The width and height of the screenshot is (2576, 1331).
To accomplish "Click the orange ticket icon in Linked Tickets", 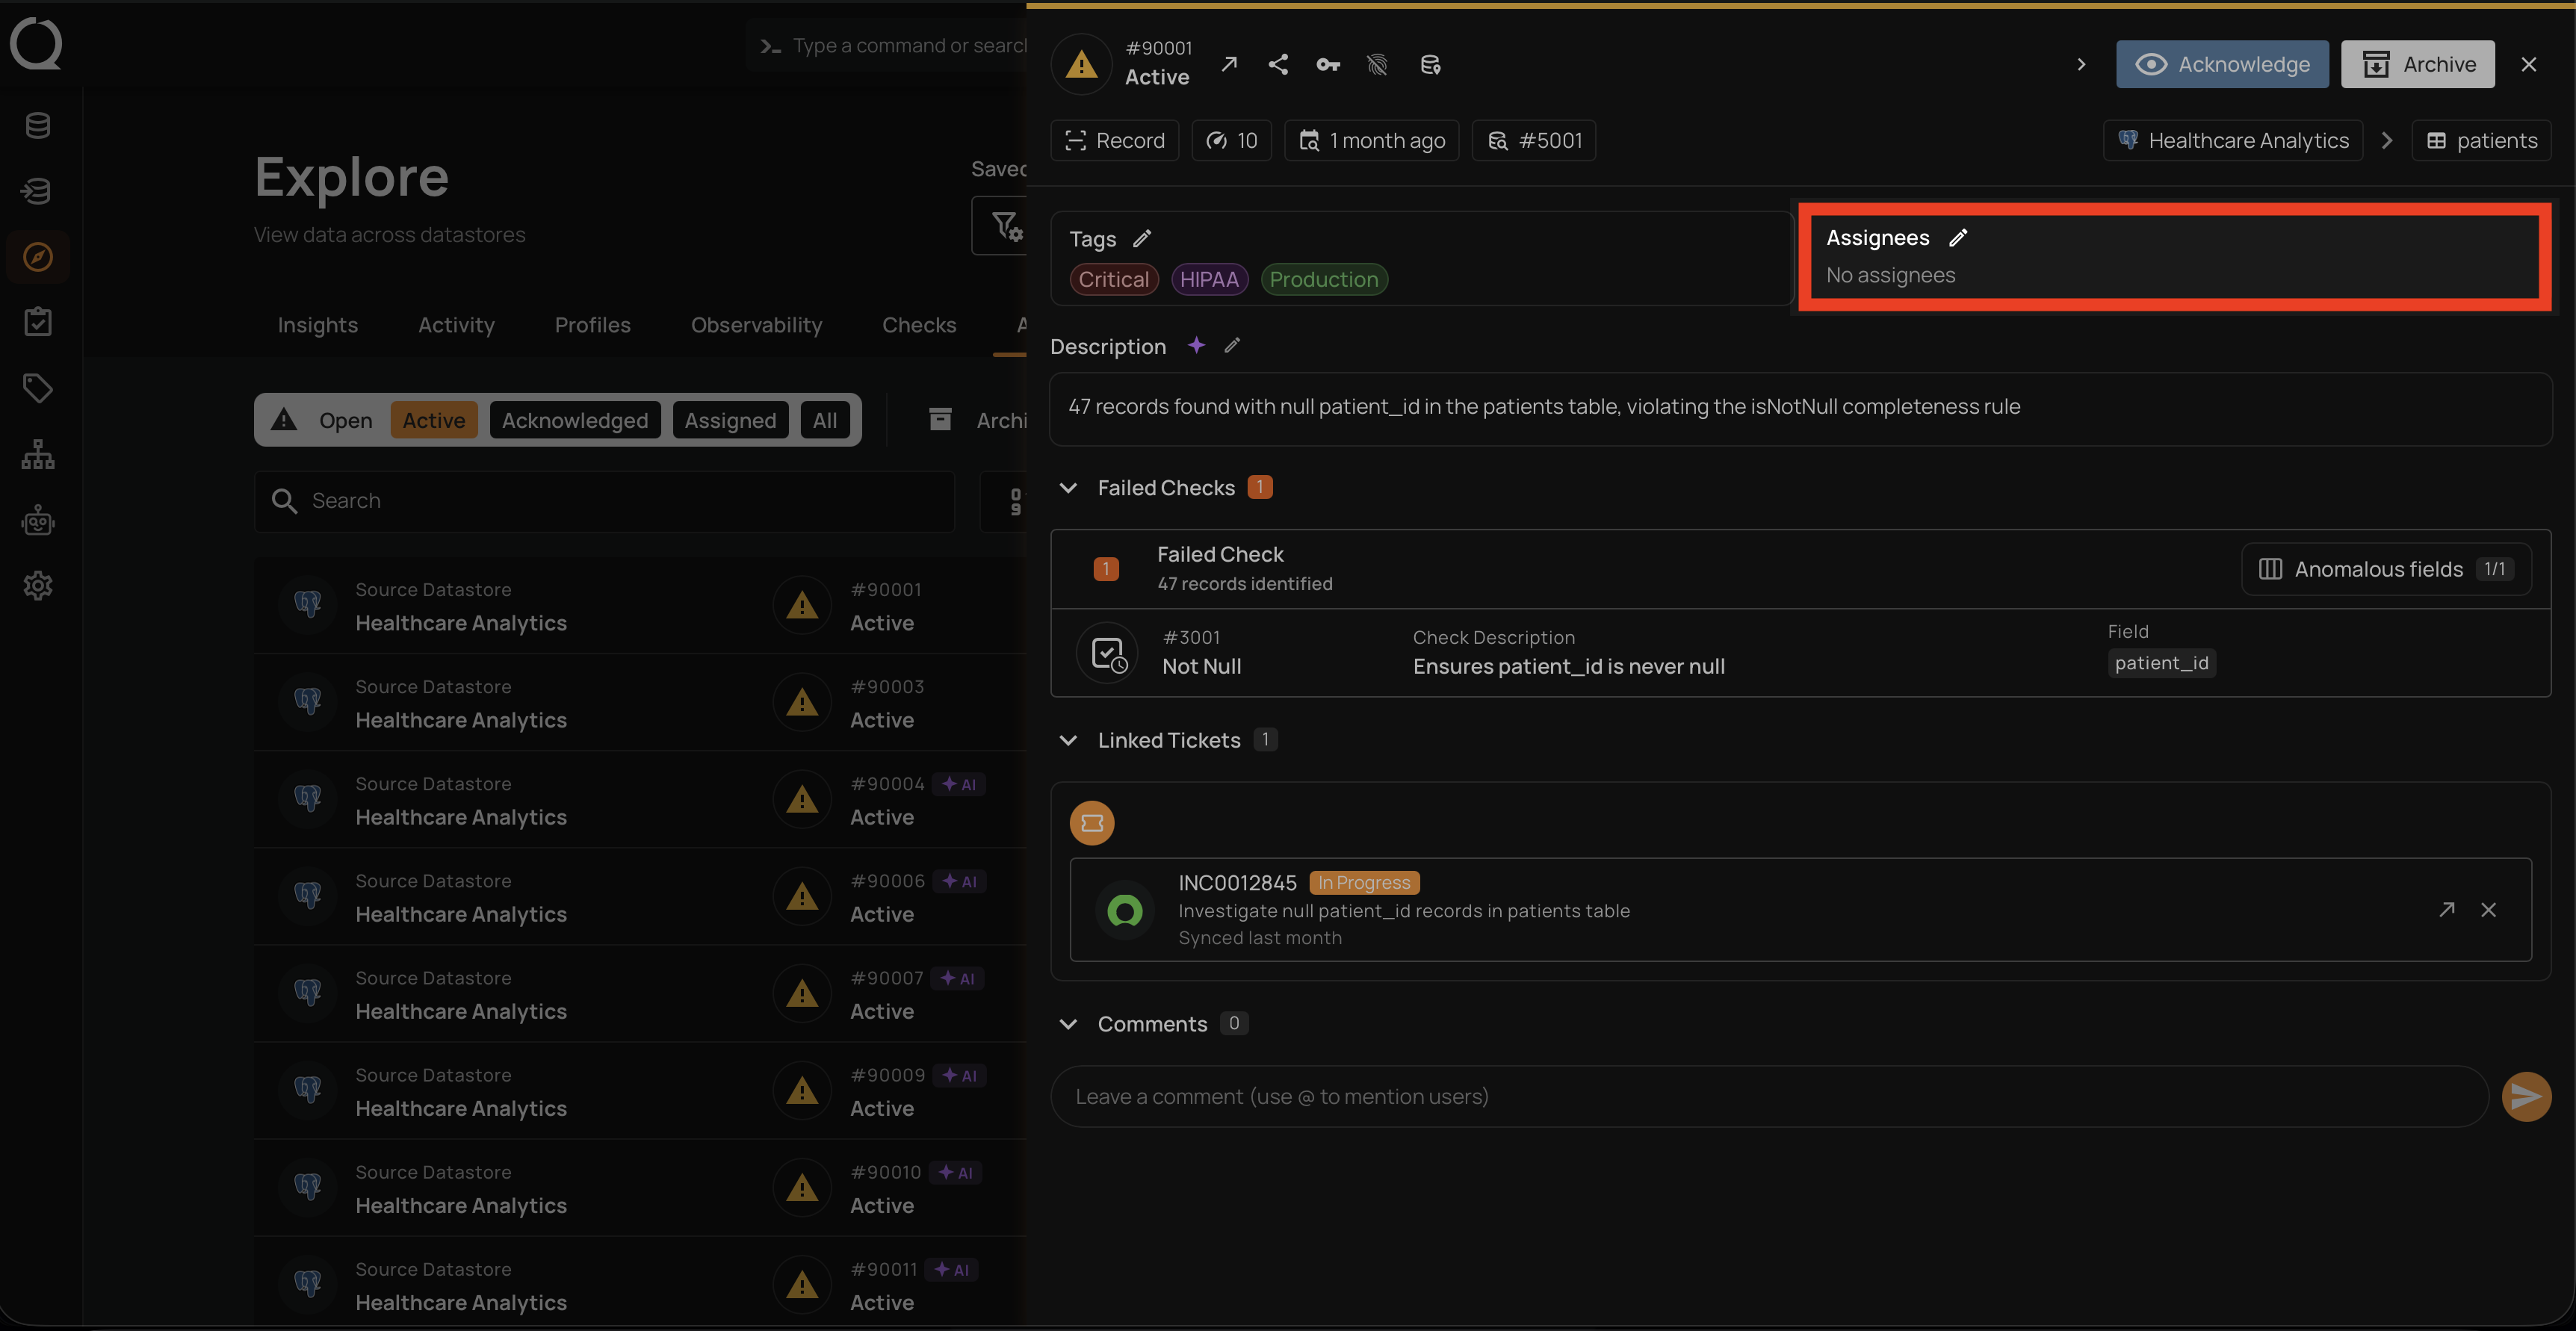I will [1092, 823].
